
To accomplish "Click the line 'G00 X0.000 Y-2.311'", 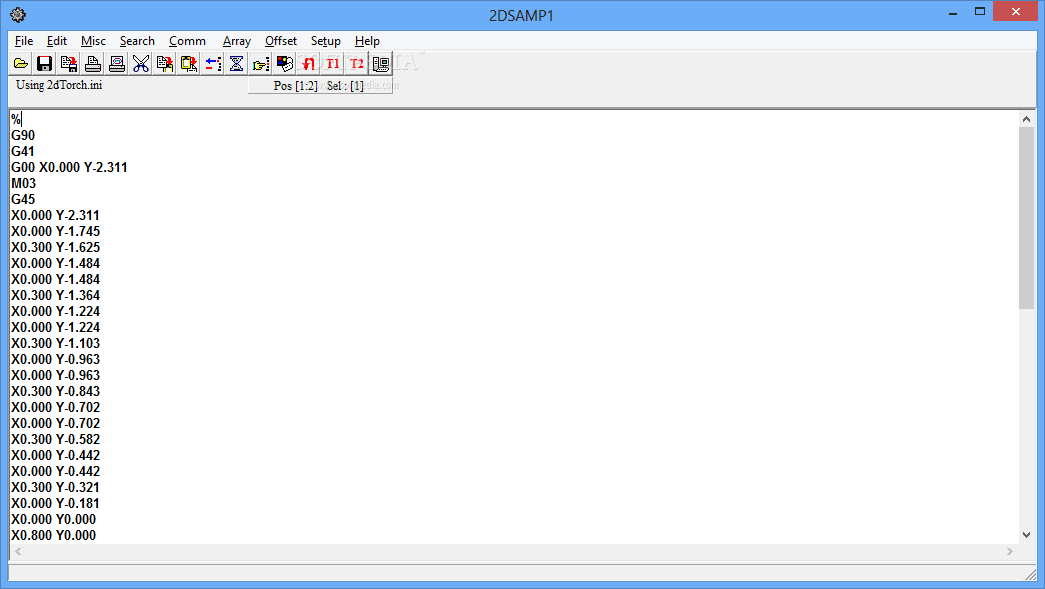I will click(69, 167).
